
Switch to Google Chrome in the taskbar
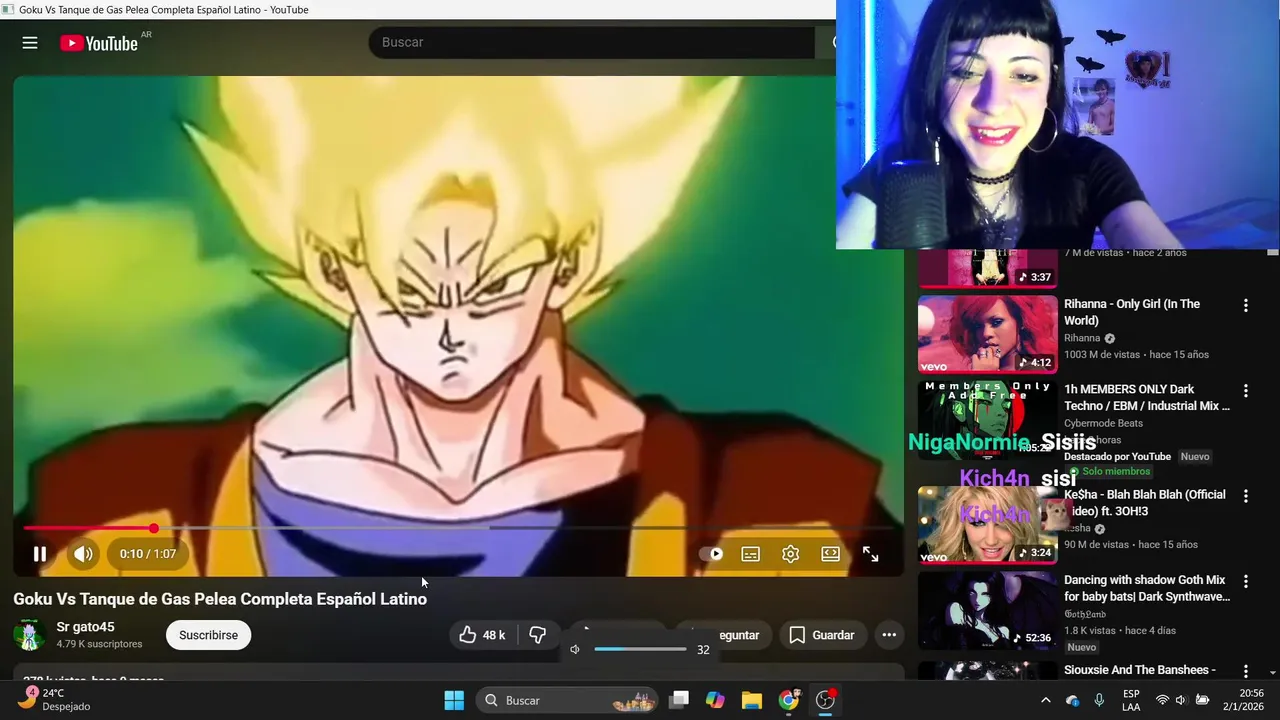(x=789, y=700)
